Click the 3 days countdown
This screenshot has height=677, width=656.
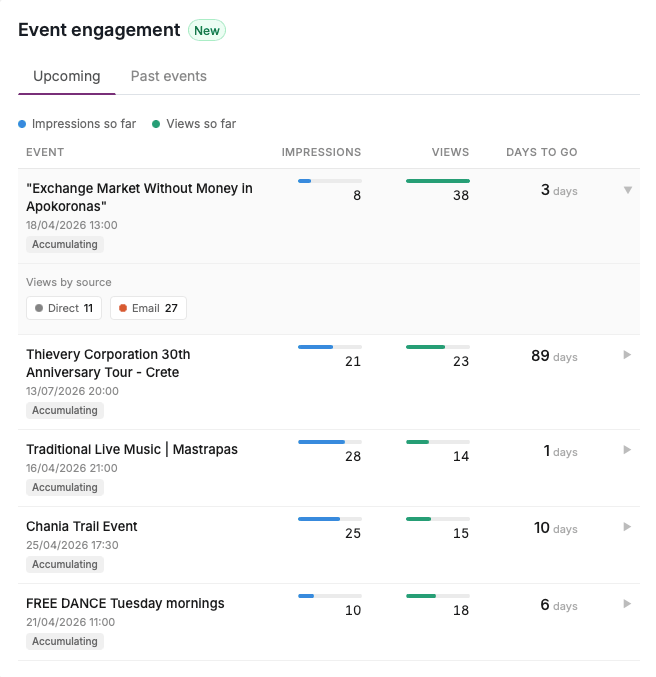(559, 190)
